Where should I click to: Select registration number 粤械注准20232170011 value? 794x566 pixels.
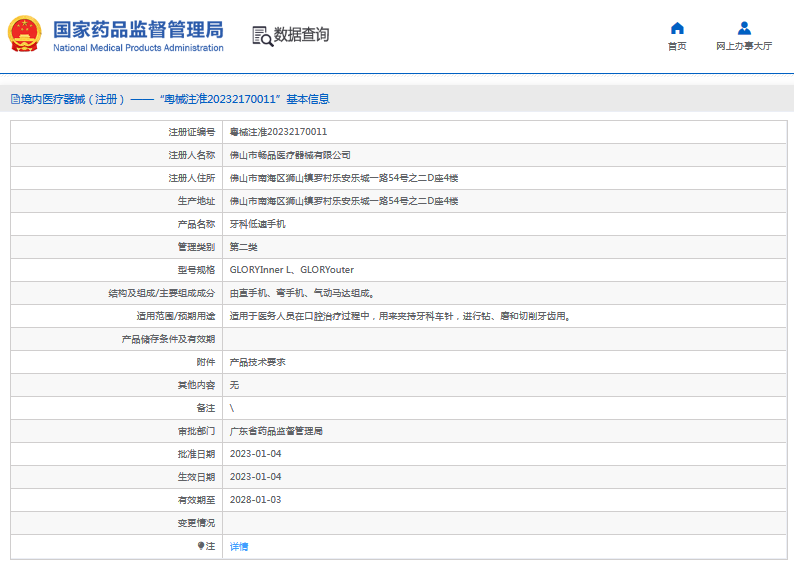tap(278, 132)
